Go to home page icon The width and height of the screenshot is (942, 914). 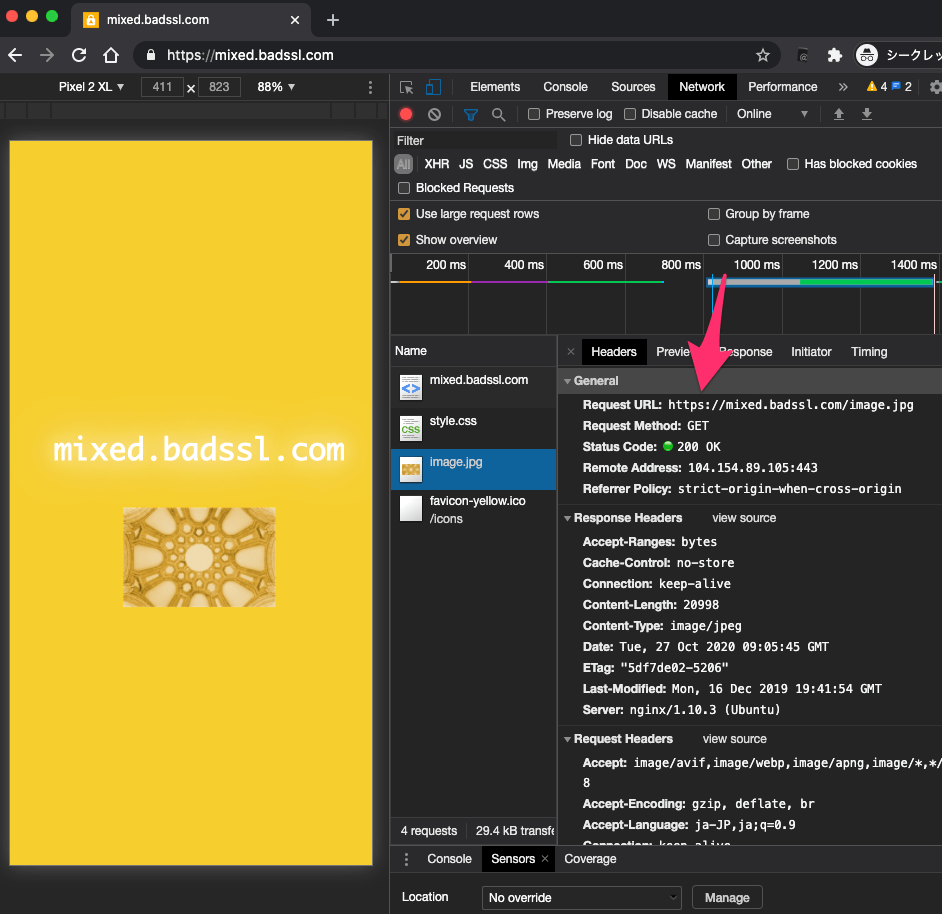(x=111, y=55)
